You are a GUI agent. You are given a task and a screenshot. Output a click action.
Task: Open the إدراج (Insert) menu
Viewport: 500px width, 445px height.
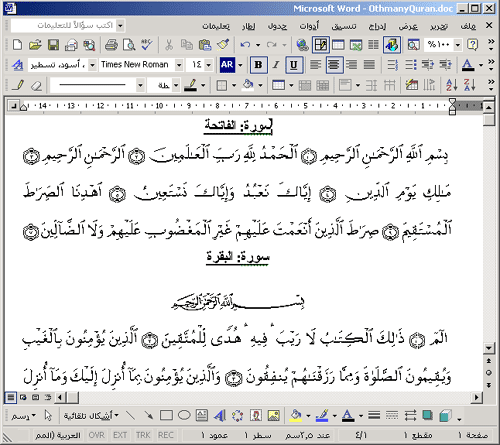[377, 26]
